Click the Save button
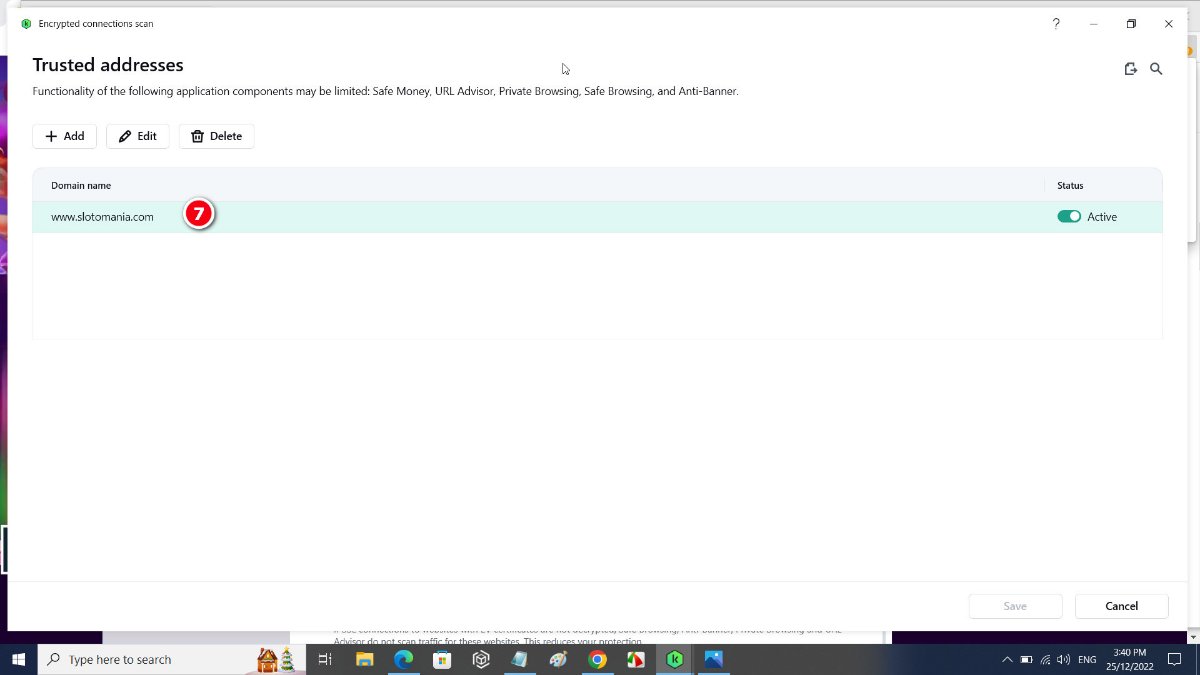This screenshot has width=1200, height=675. point(1015,606)
